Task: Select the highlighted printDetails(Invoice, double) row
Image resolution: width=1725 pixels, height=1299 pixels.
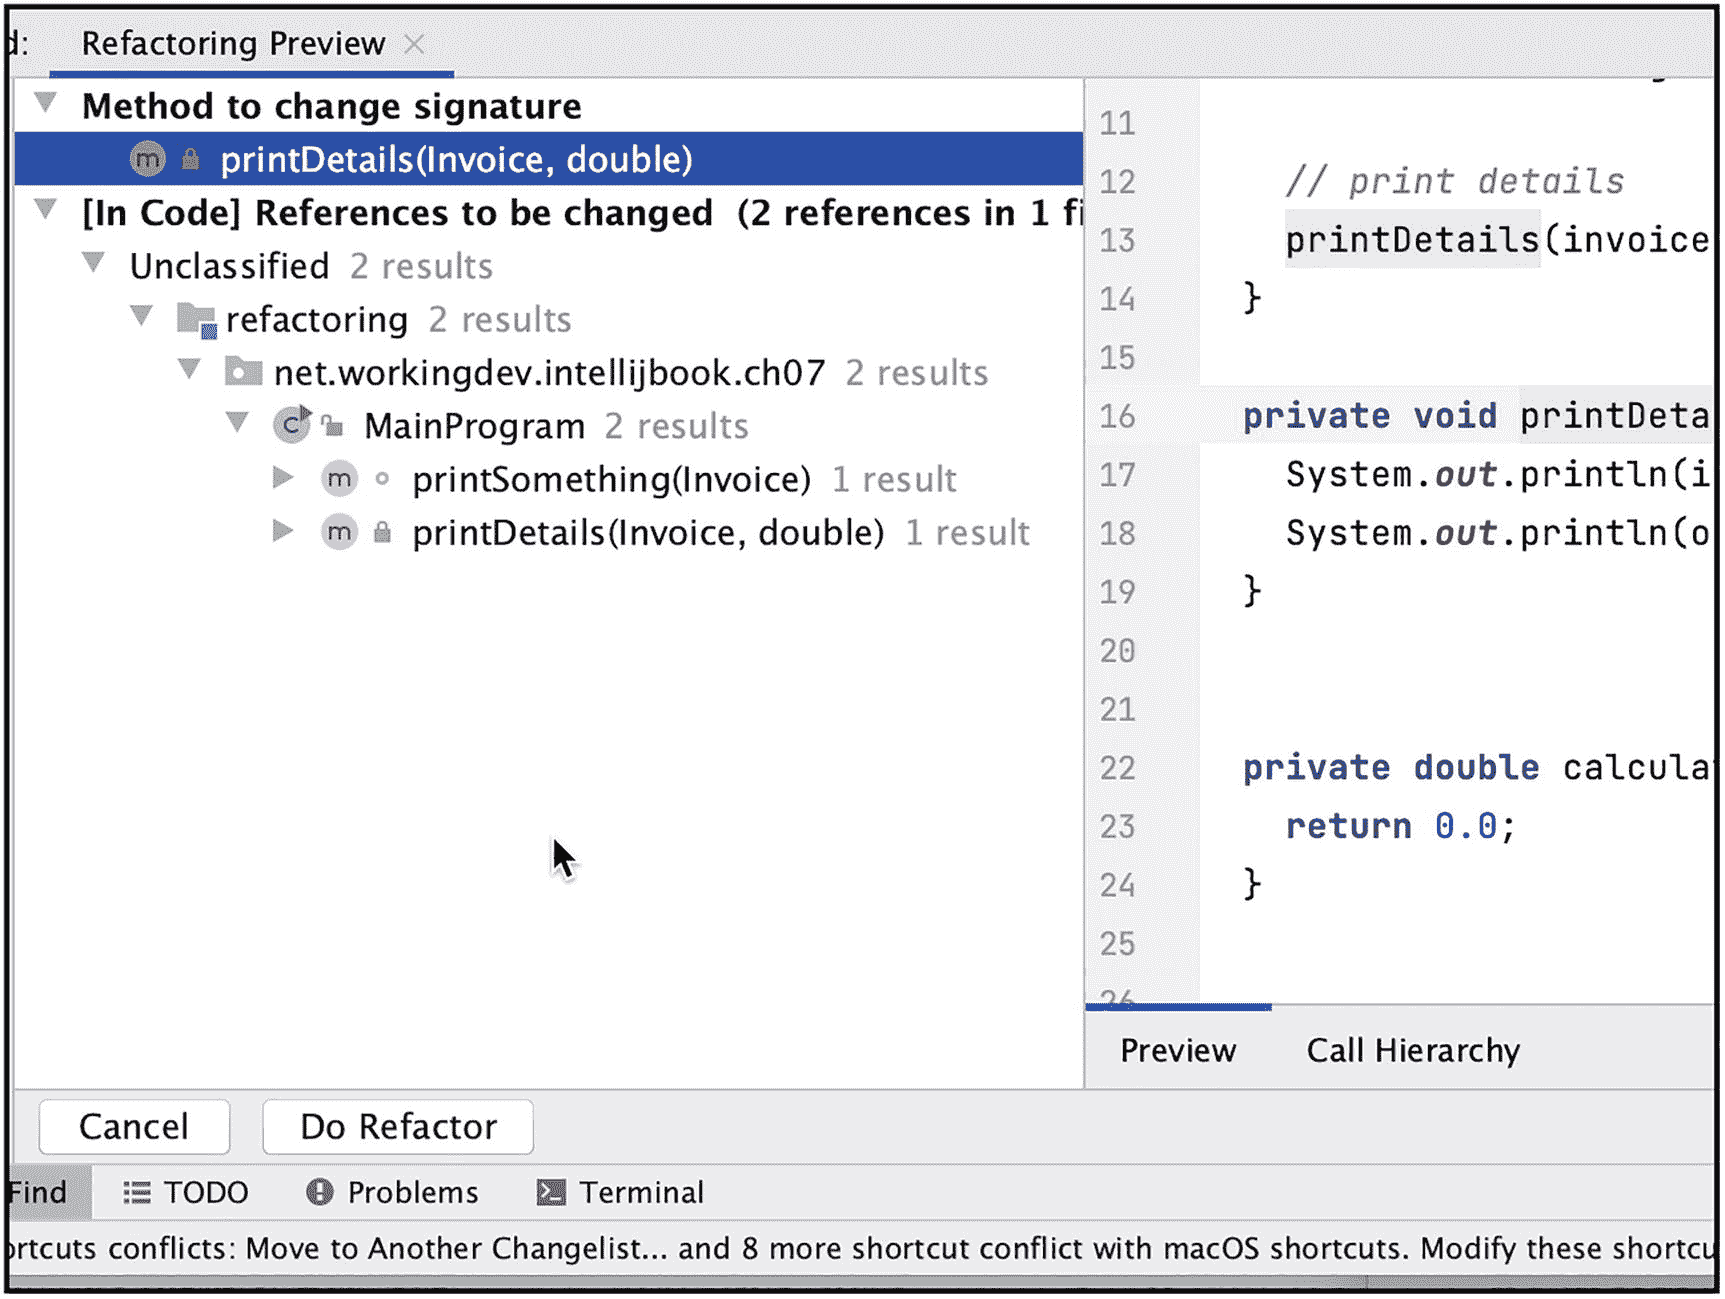Action: (x=549, y=159)
